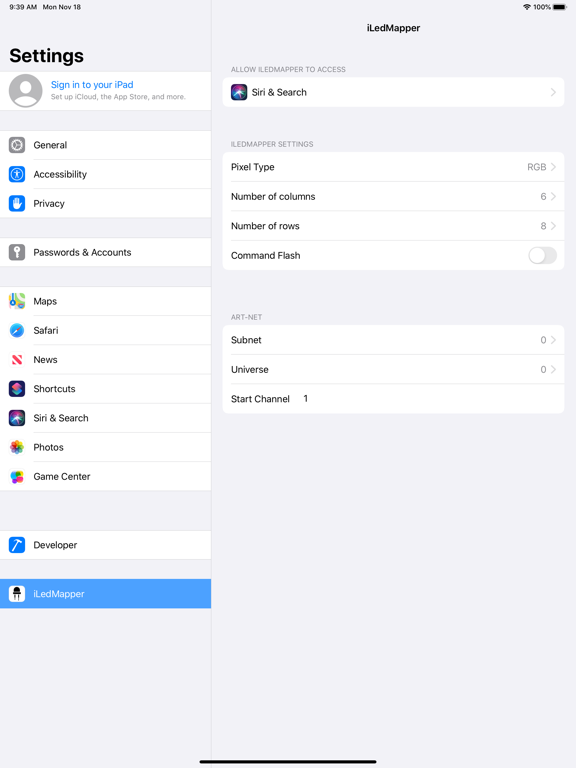The height and width of the screenshot is (768, 576).
Task: Select the News item in sidebar
Action: [x=105, y=360]
